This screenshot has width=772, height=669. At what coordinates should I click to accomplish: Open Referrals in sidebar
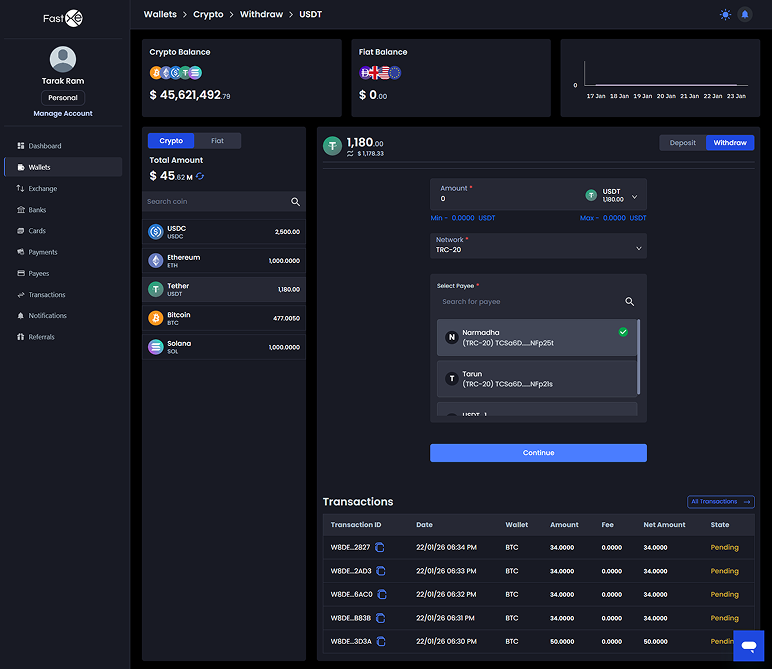click(63, 337)
